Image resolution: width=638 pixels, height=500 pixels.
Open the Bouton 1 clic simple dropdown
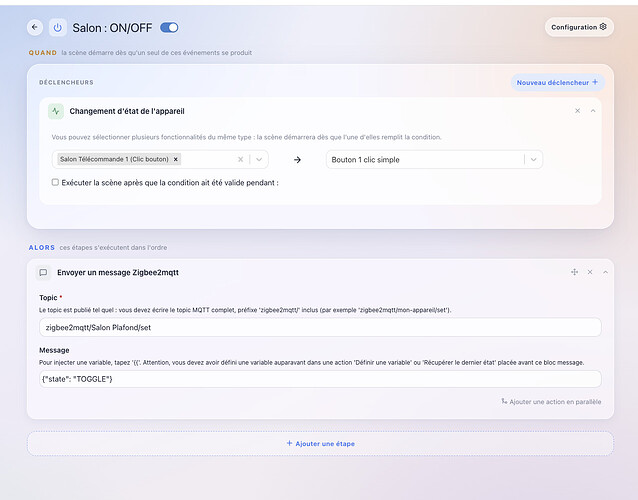[533, 159]
